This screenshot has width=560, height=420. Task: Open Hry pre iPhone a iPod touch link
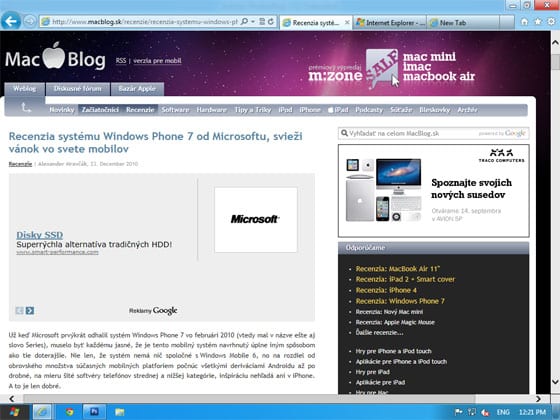coord(394,351)
